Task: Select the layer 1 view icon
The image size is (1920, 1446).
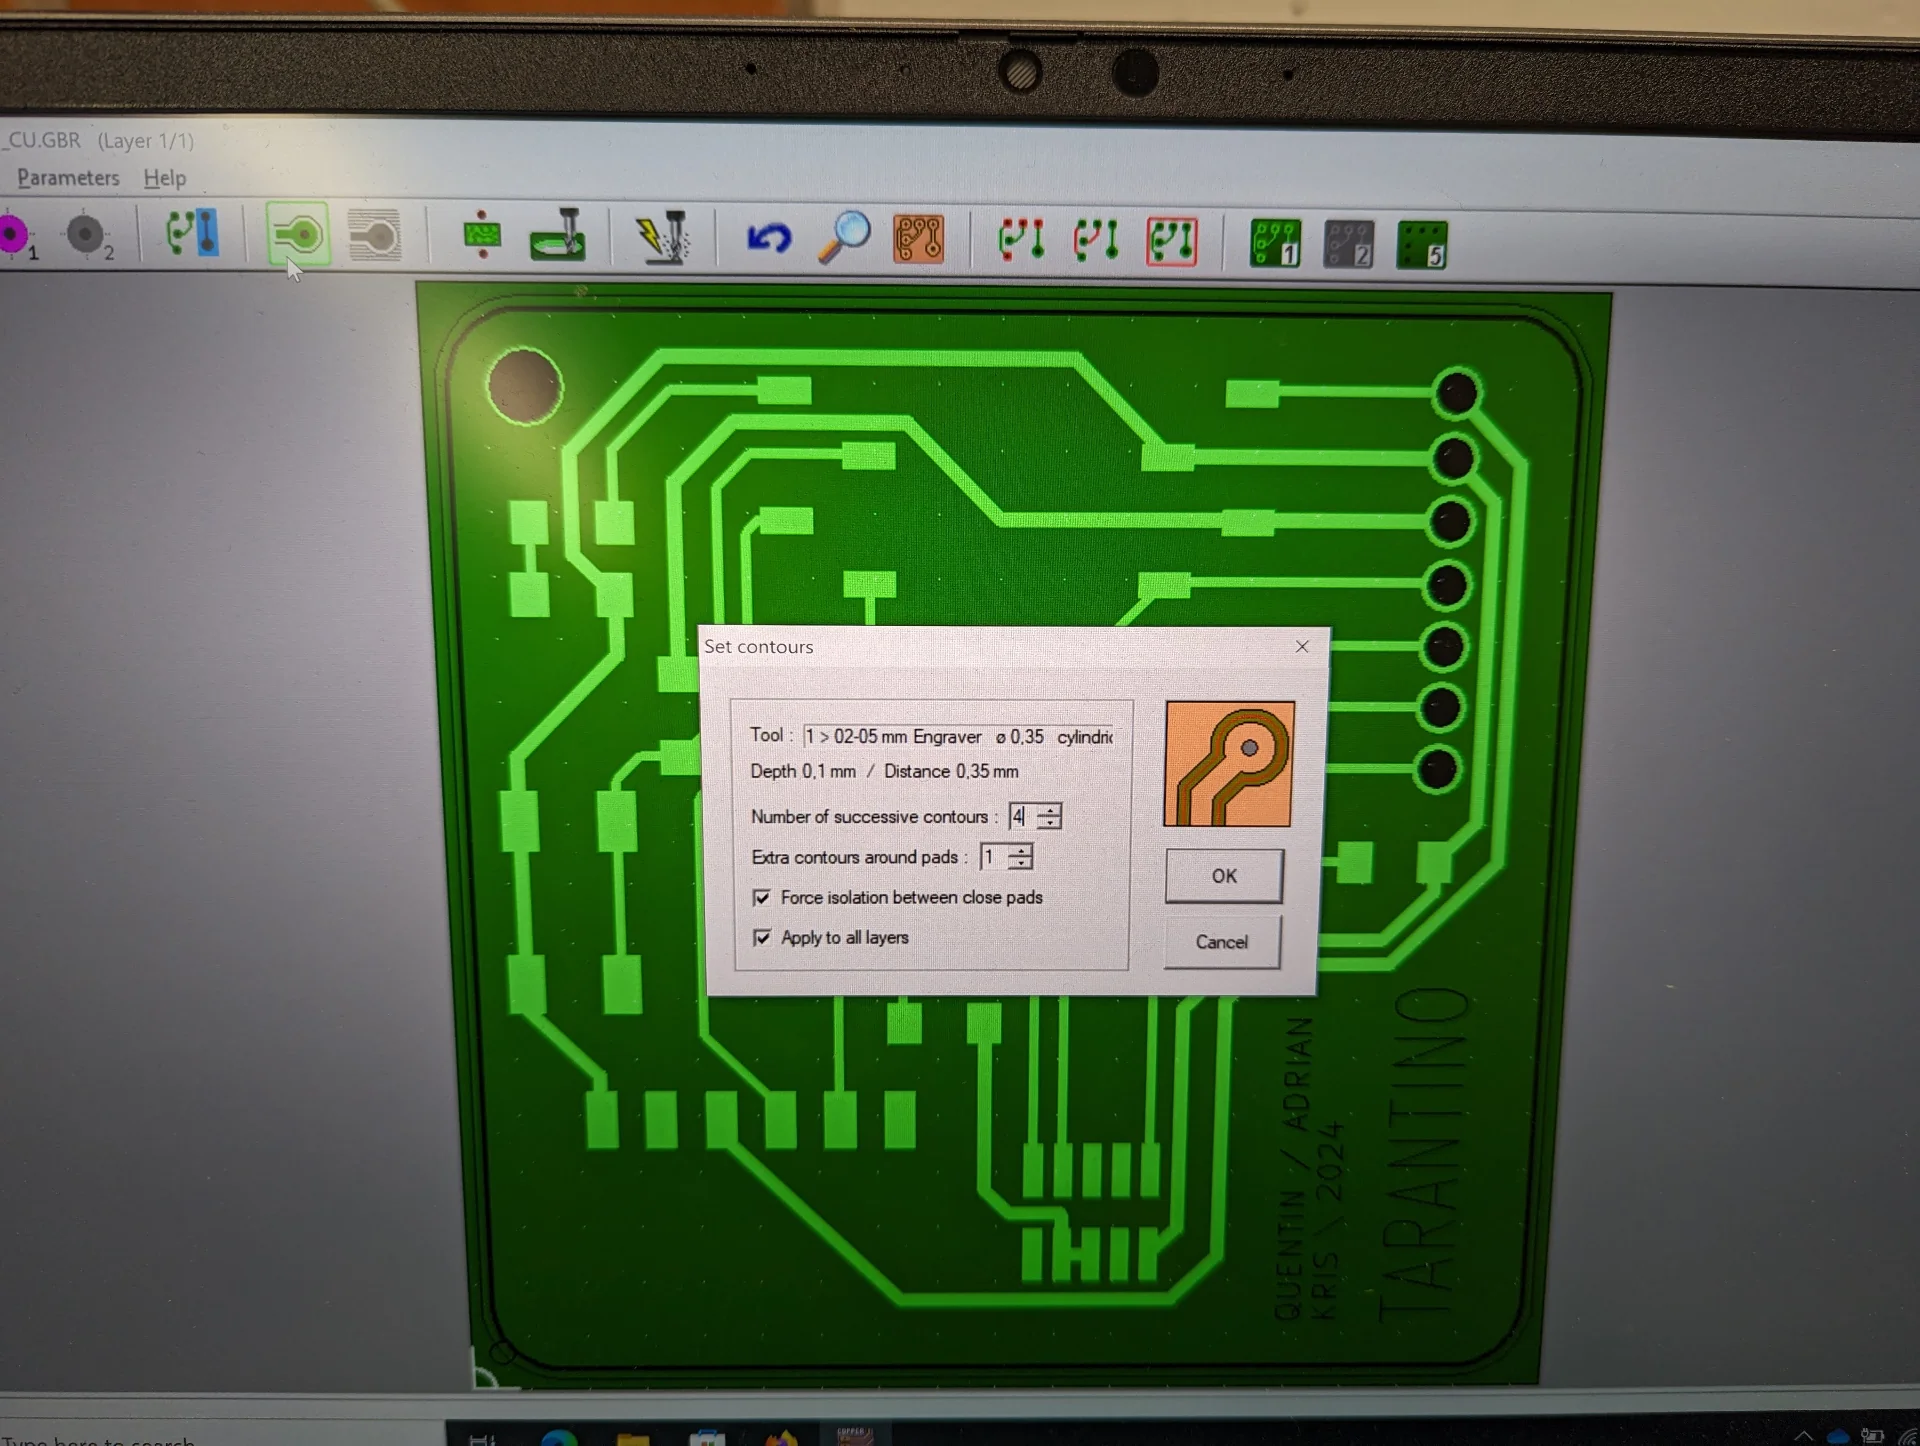Action: [x=1275, y=244]
